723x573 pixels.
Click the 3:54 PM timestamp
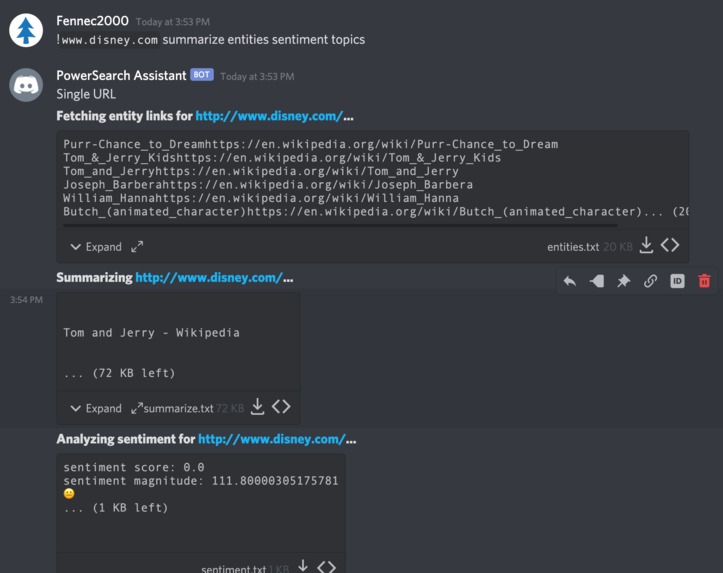(26, 300)
